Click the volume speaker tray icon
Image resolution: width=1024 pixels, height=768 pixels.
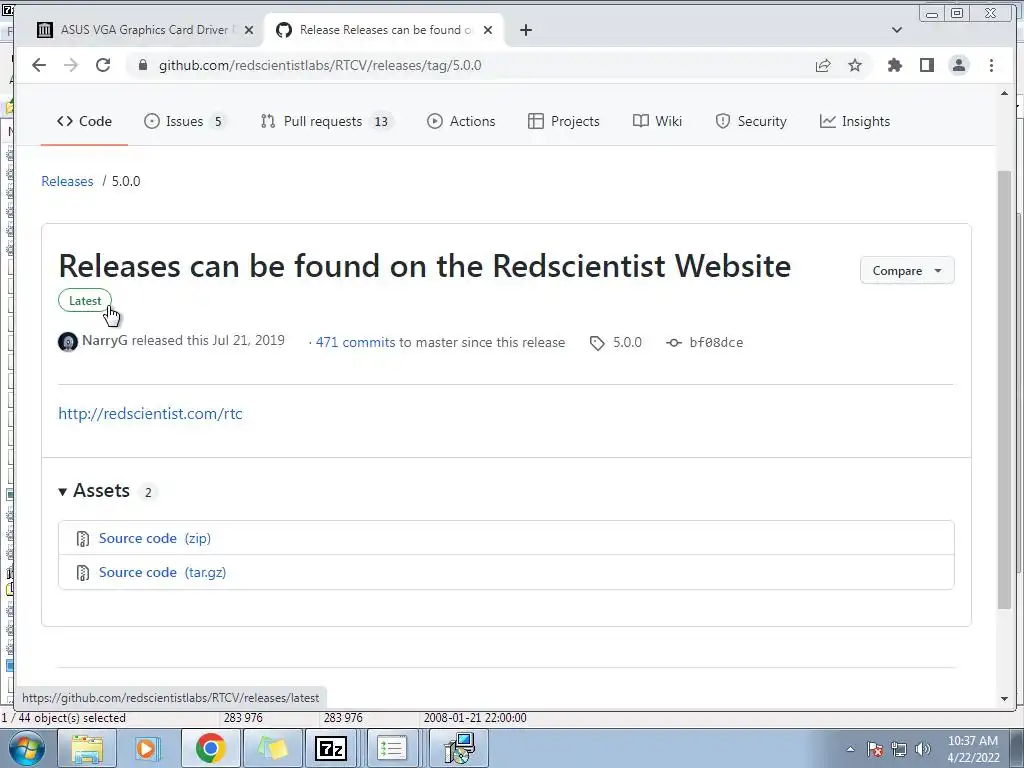pos(922,749)
